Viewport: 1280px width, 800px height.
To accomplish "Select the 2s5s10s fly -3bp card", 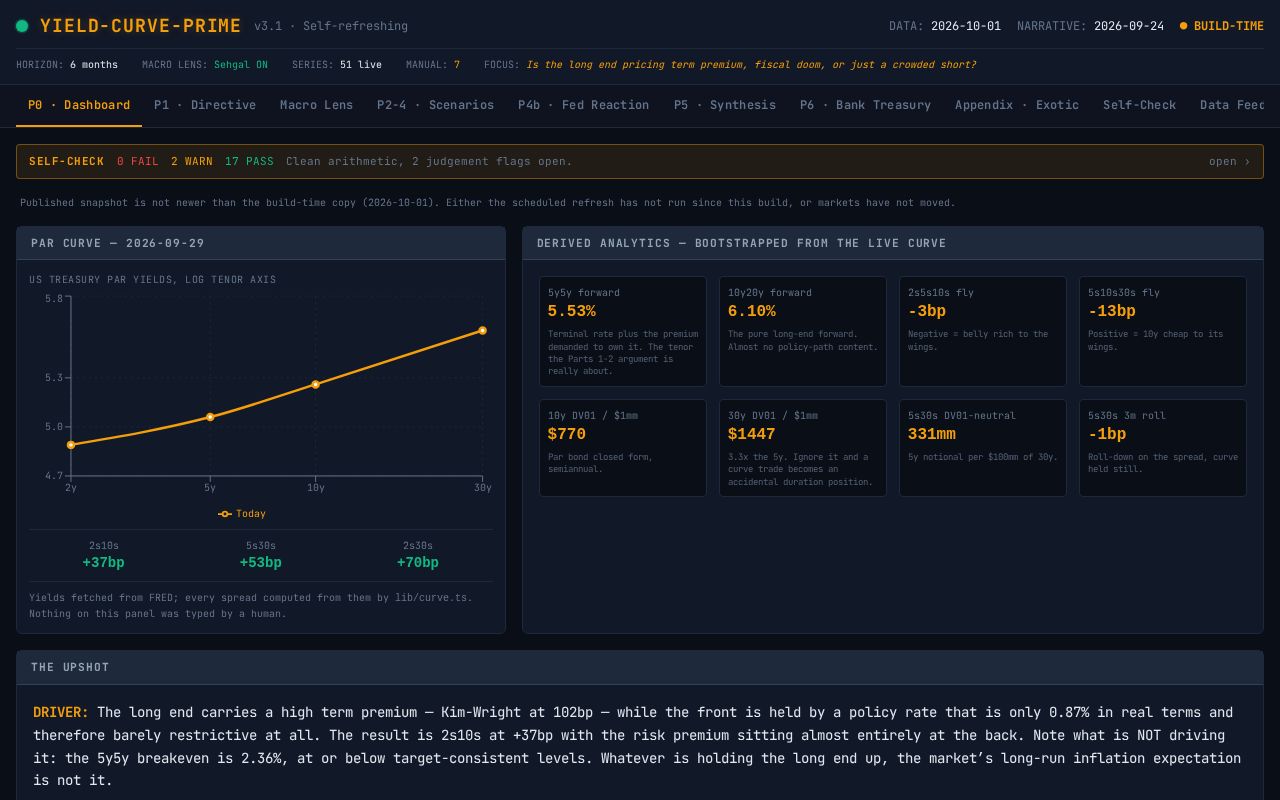I will click(x=983, y=332).
